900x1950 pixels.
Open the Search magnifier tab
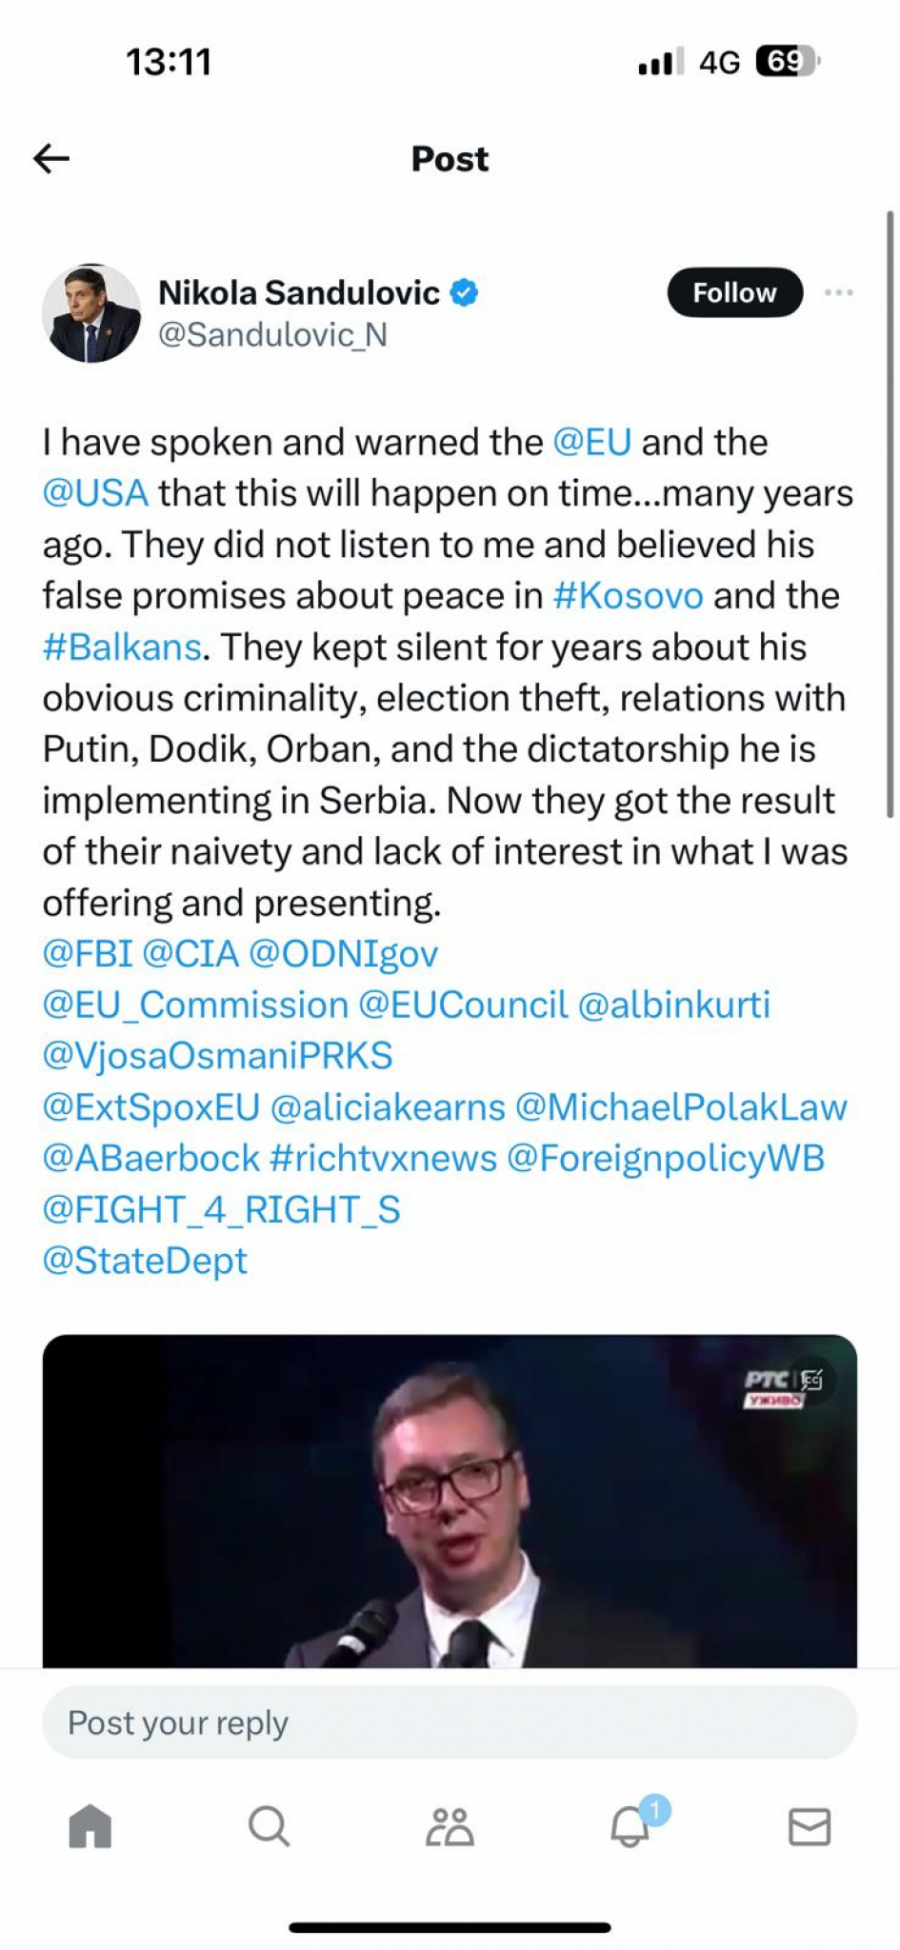pos(268,1826)
